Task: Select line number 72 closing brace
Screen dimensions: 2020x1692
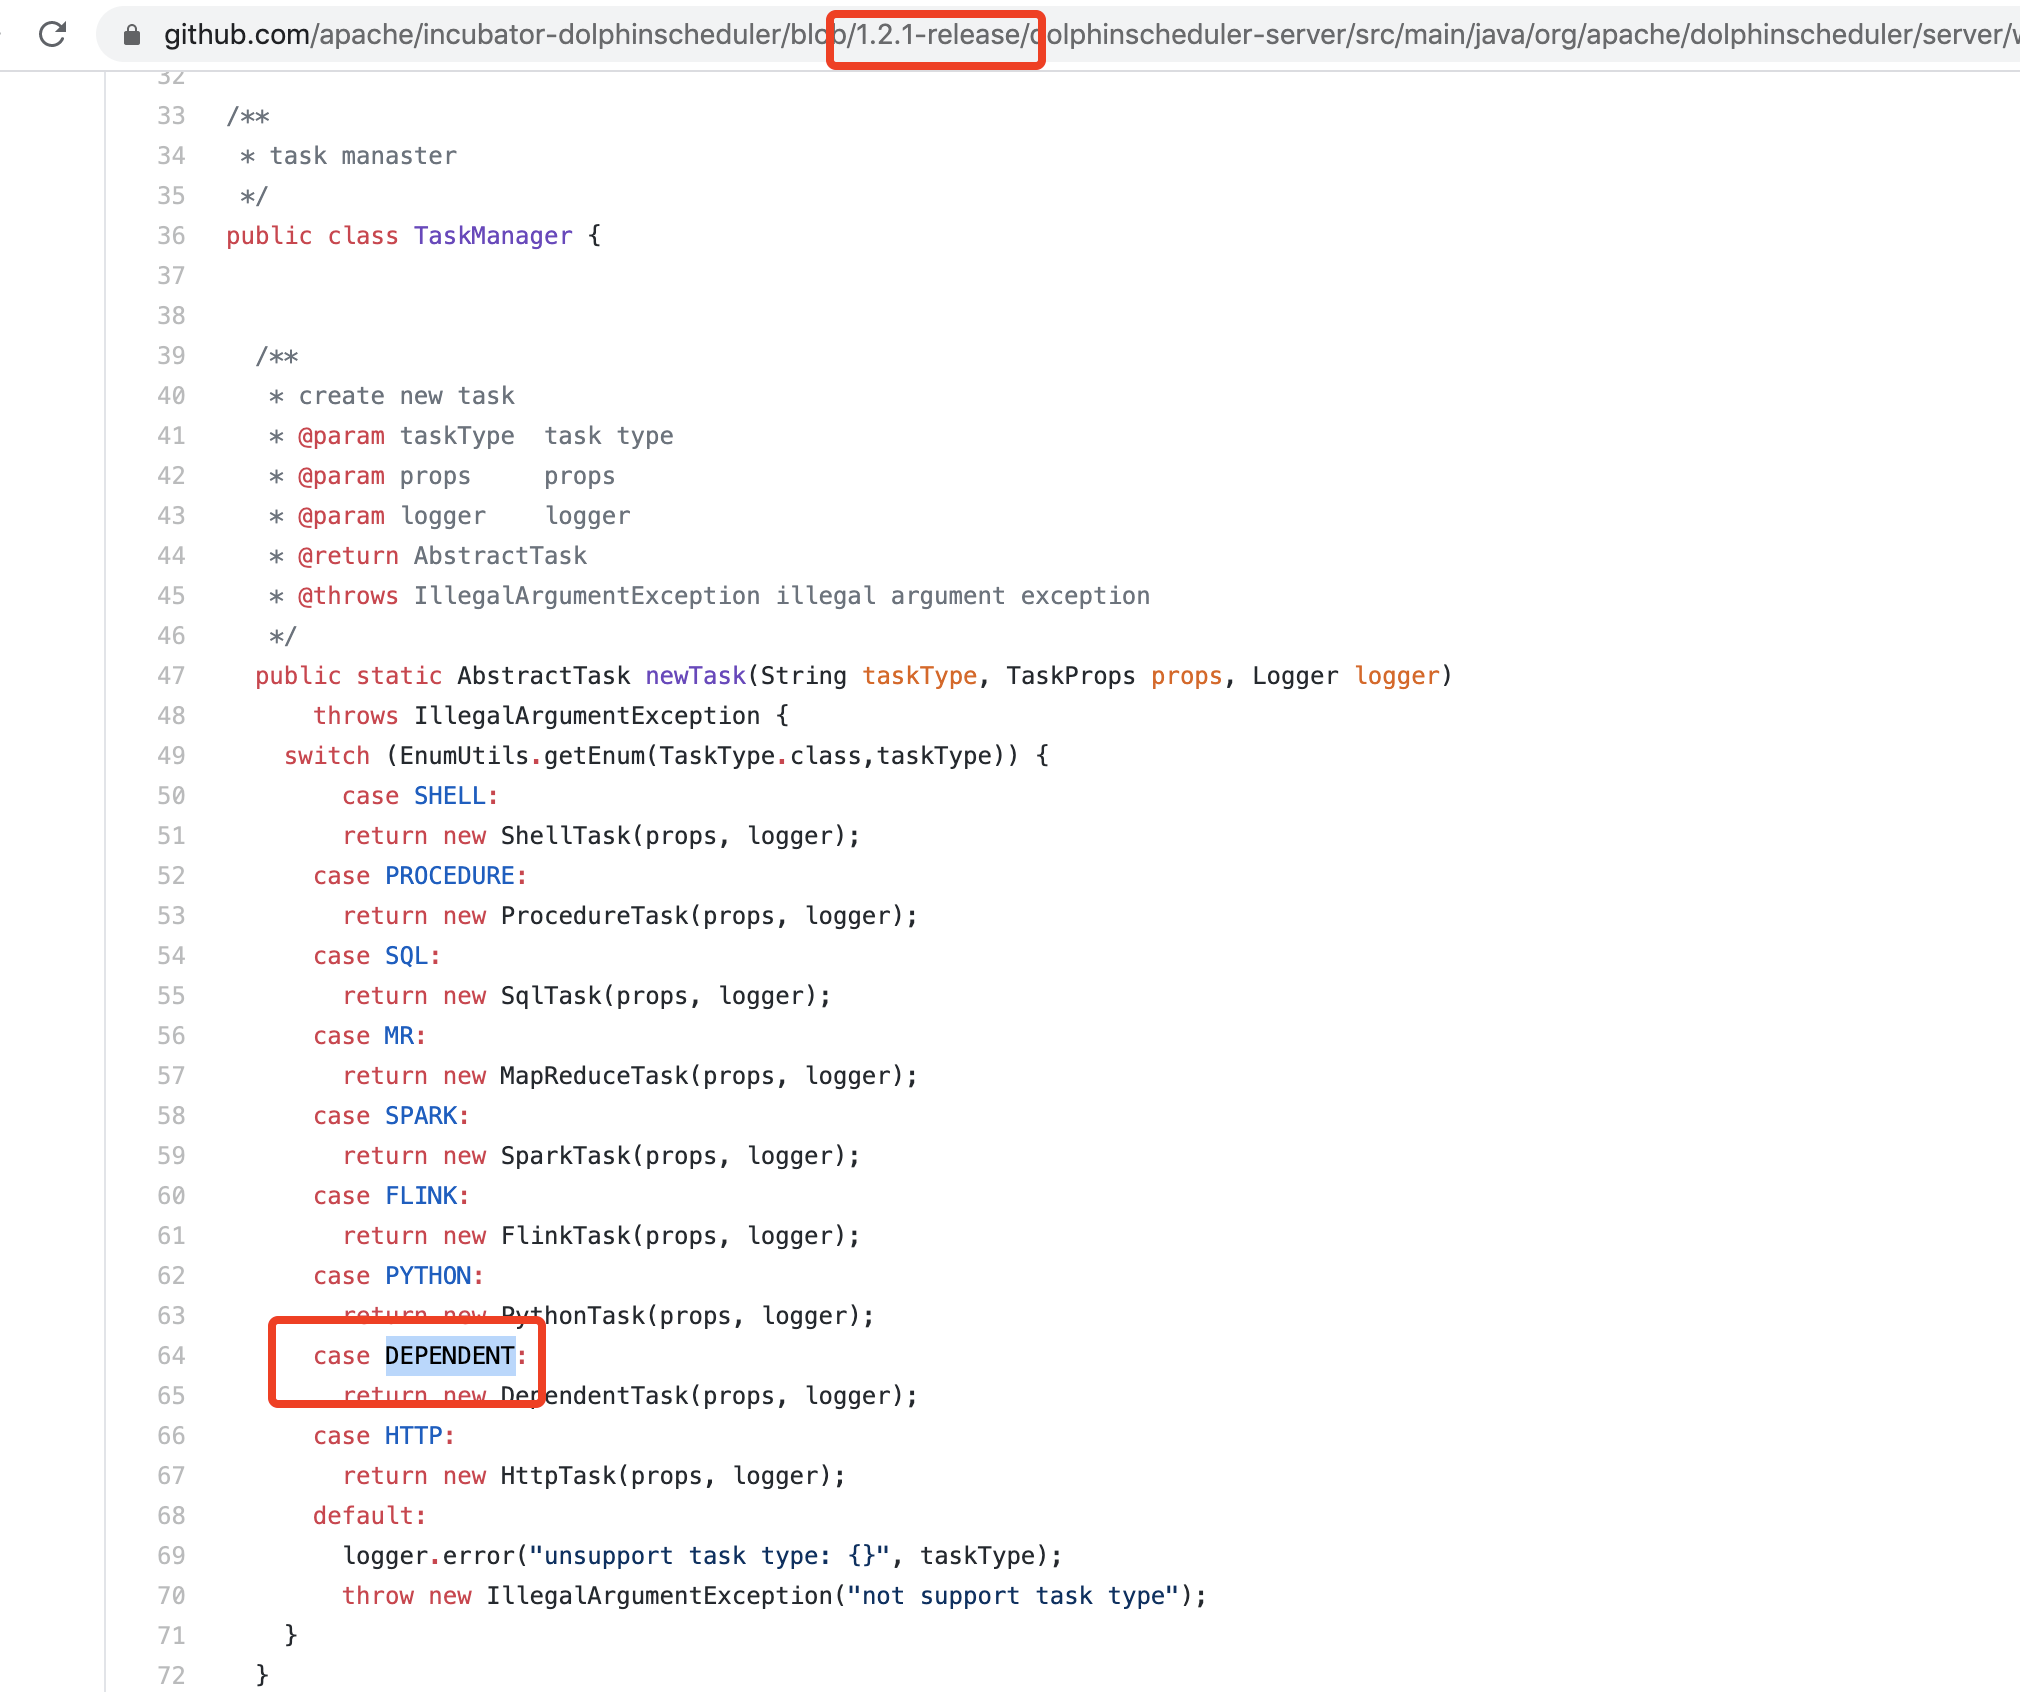Action: tap(171, 1676)
